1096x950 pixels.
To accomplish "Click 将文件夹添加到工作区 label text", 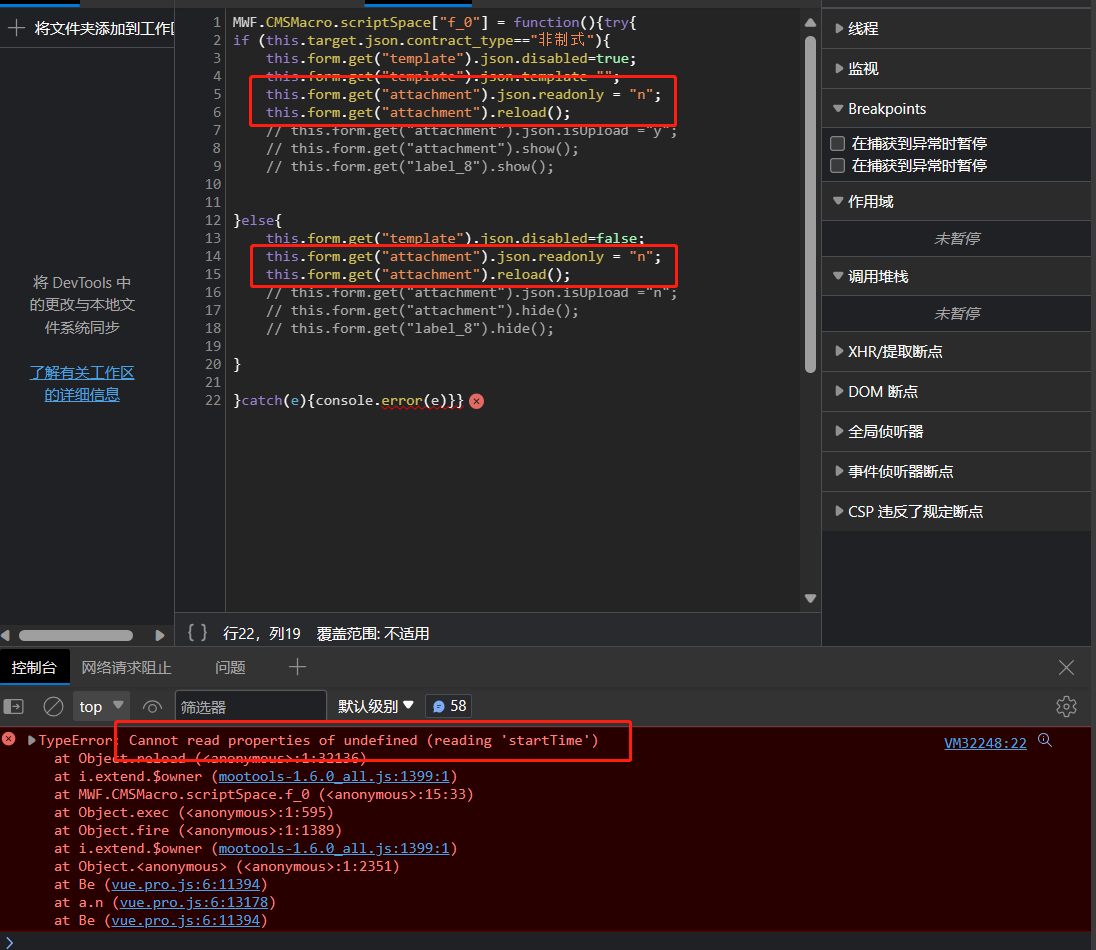I will [x=103, y=28].
